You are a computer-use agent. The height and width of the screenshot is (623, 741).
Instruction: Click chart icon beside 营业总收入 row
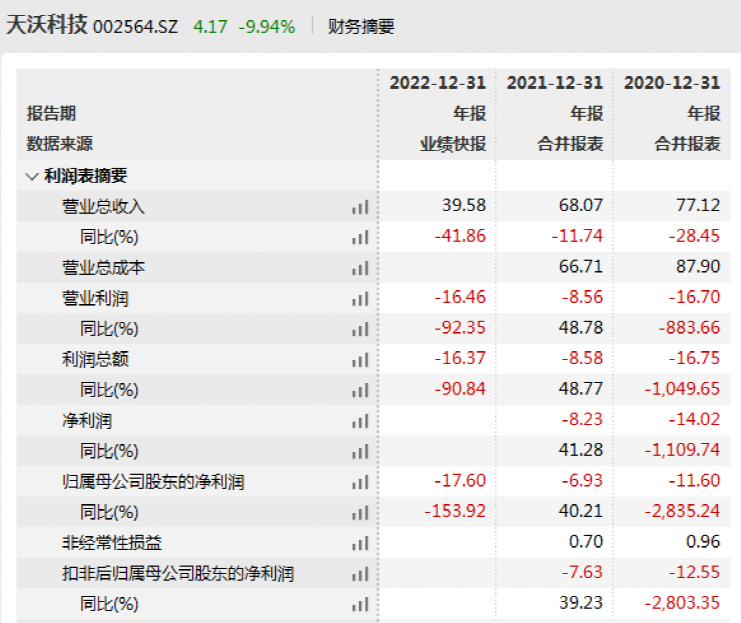360,207
